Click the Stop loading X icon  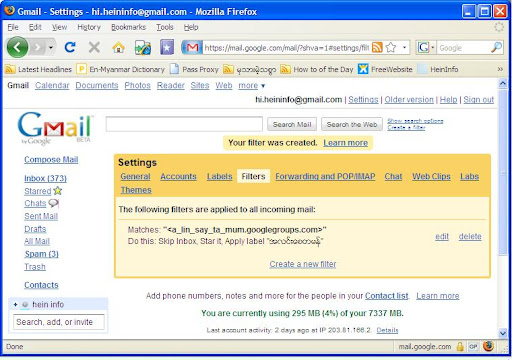click(x=94, y=47)
